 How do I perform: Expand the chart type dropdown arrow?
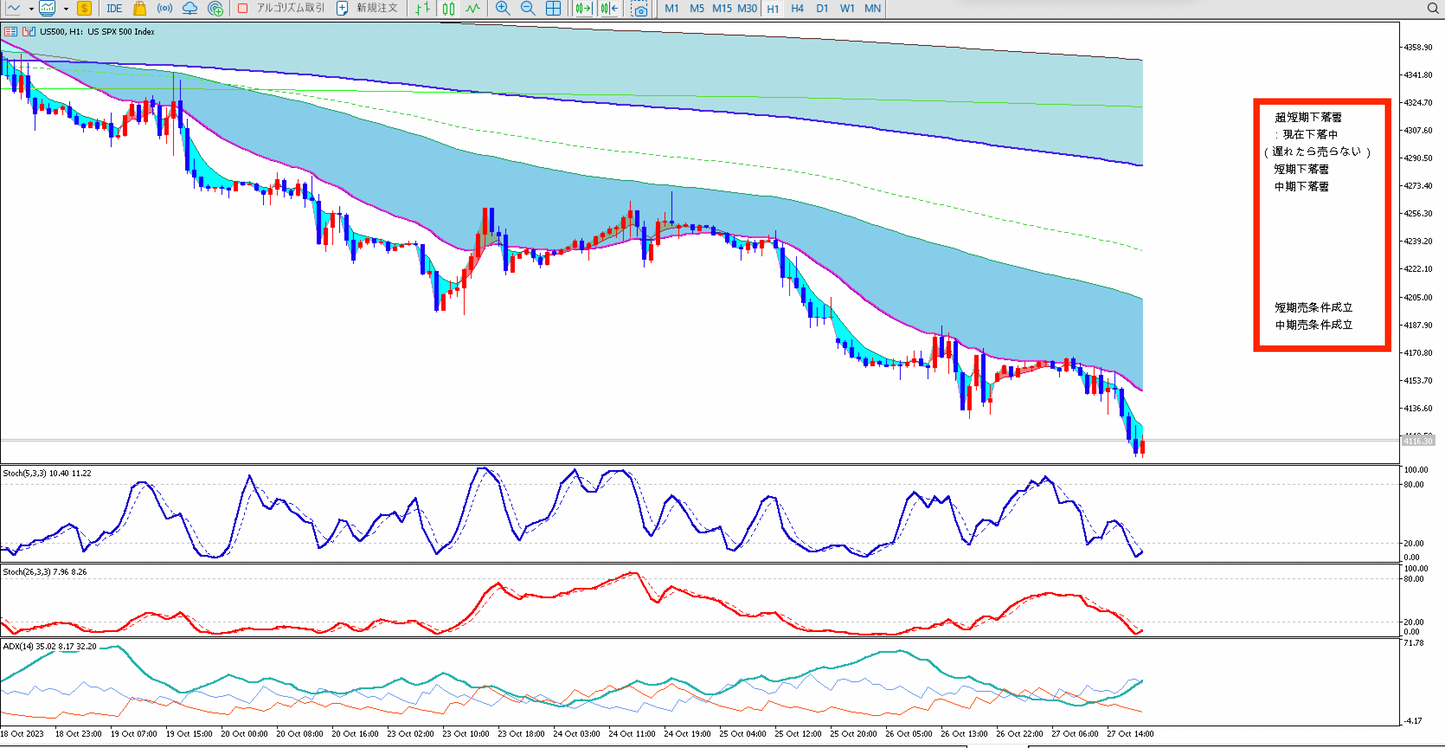[31, 8]
